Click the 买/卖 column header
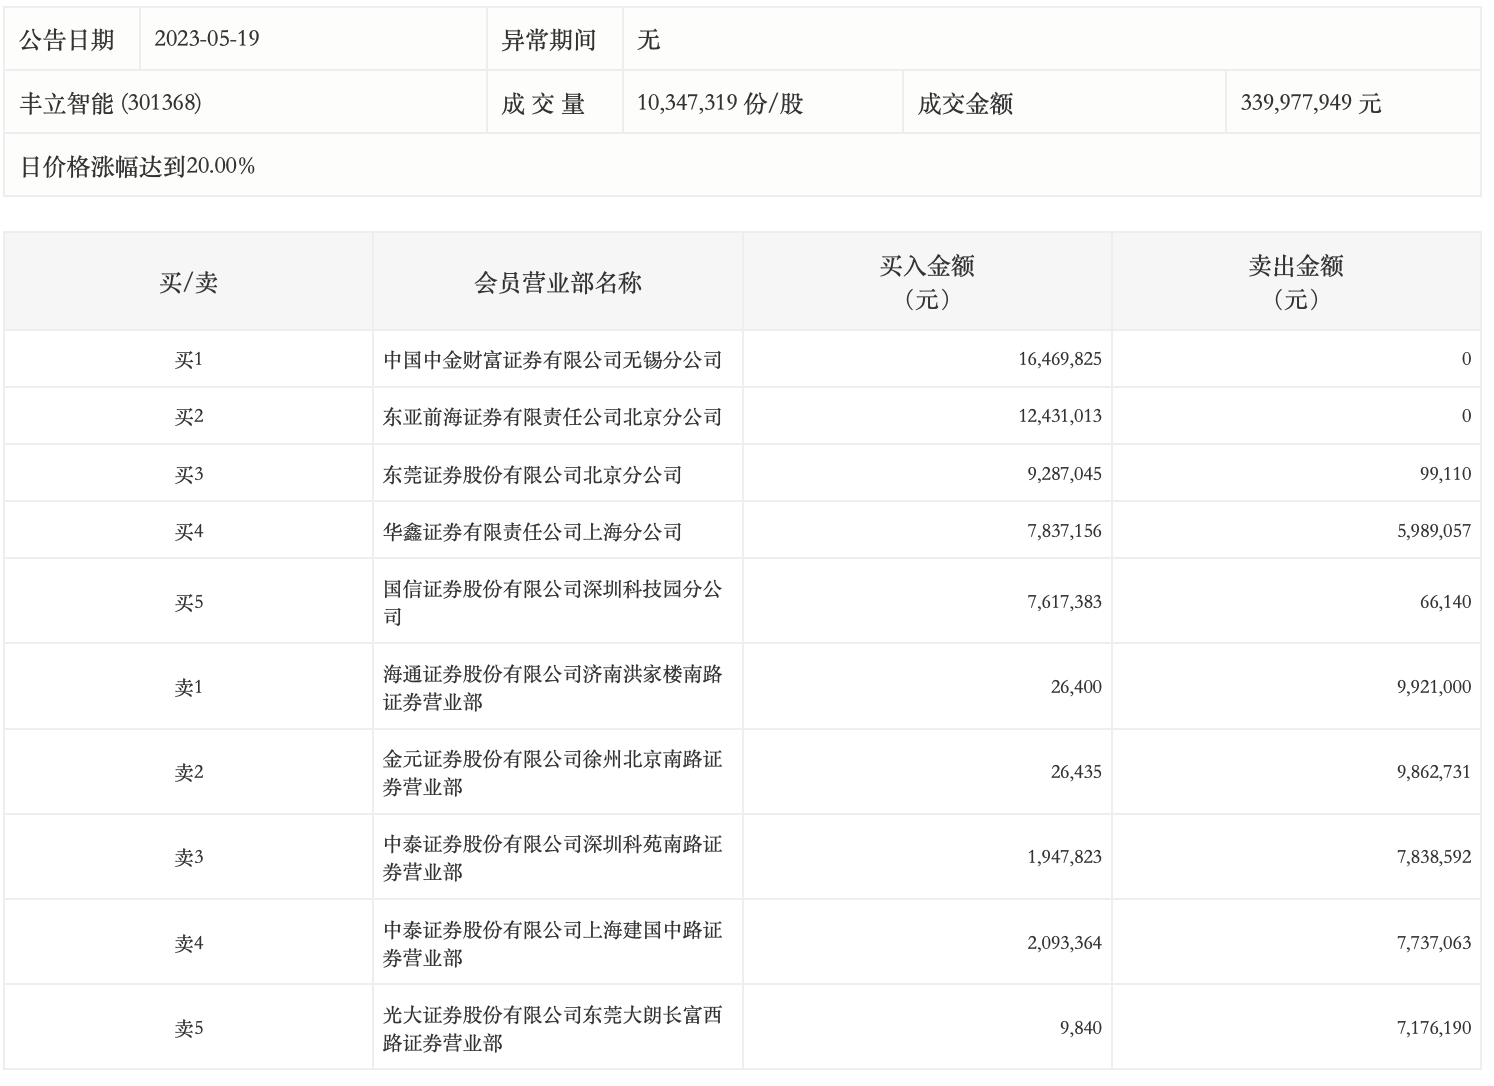The width and height of the screenshot is (1494, 1086). [188, 283]
